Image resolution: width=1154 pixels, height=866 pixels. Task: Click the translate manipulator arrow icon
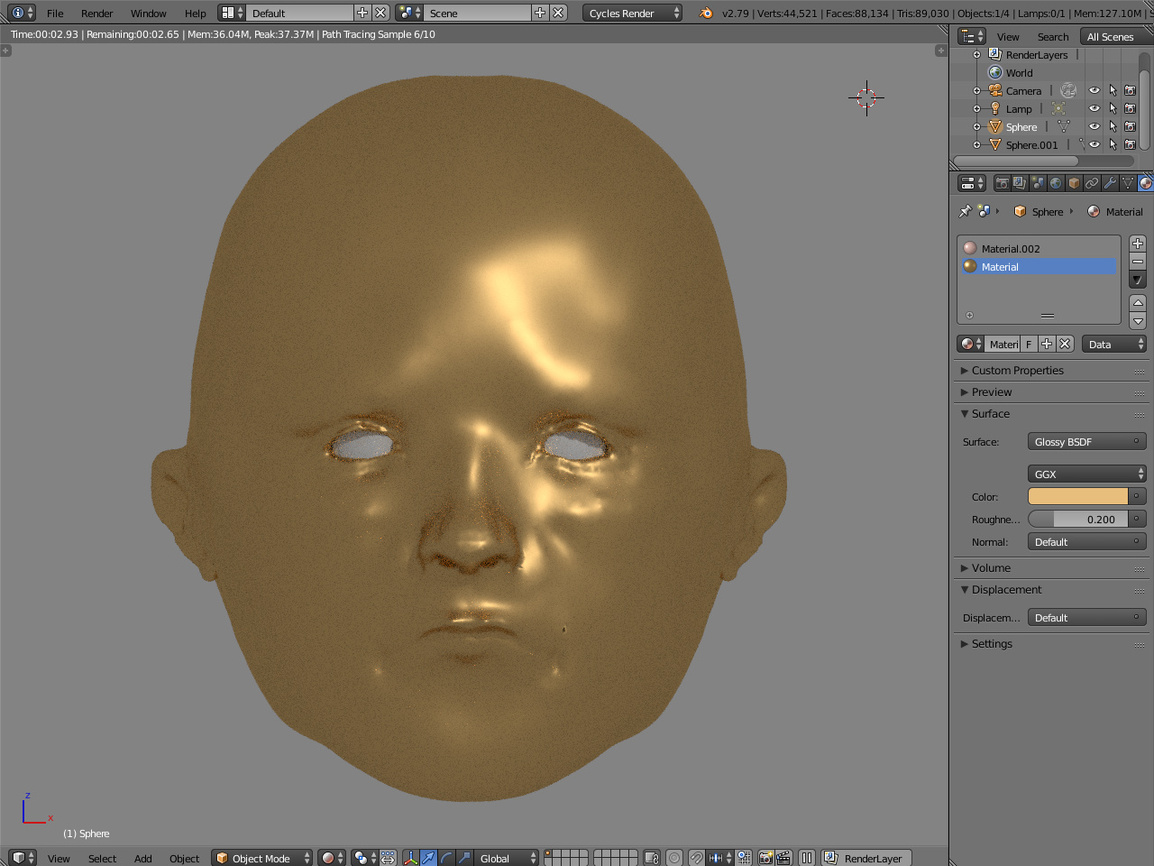coord(428,858)
